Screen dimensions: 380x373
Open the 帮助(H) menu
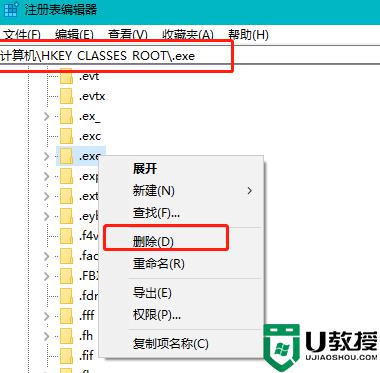pyautogui.click(x=248, y=34)
